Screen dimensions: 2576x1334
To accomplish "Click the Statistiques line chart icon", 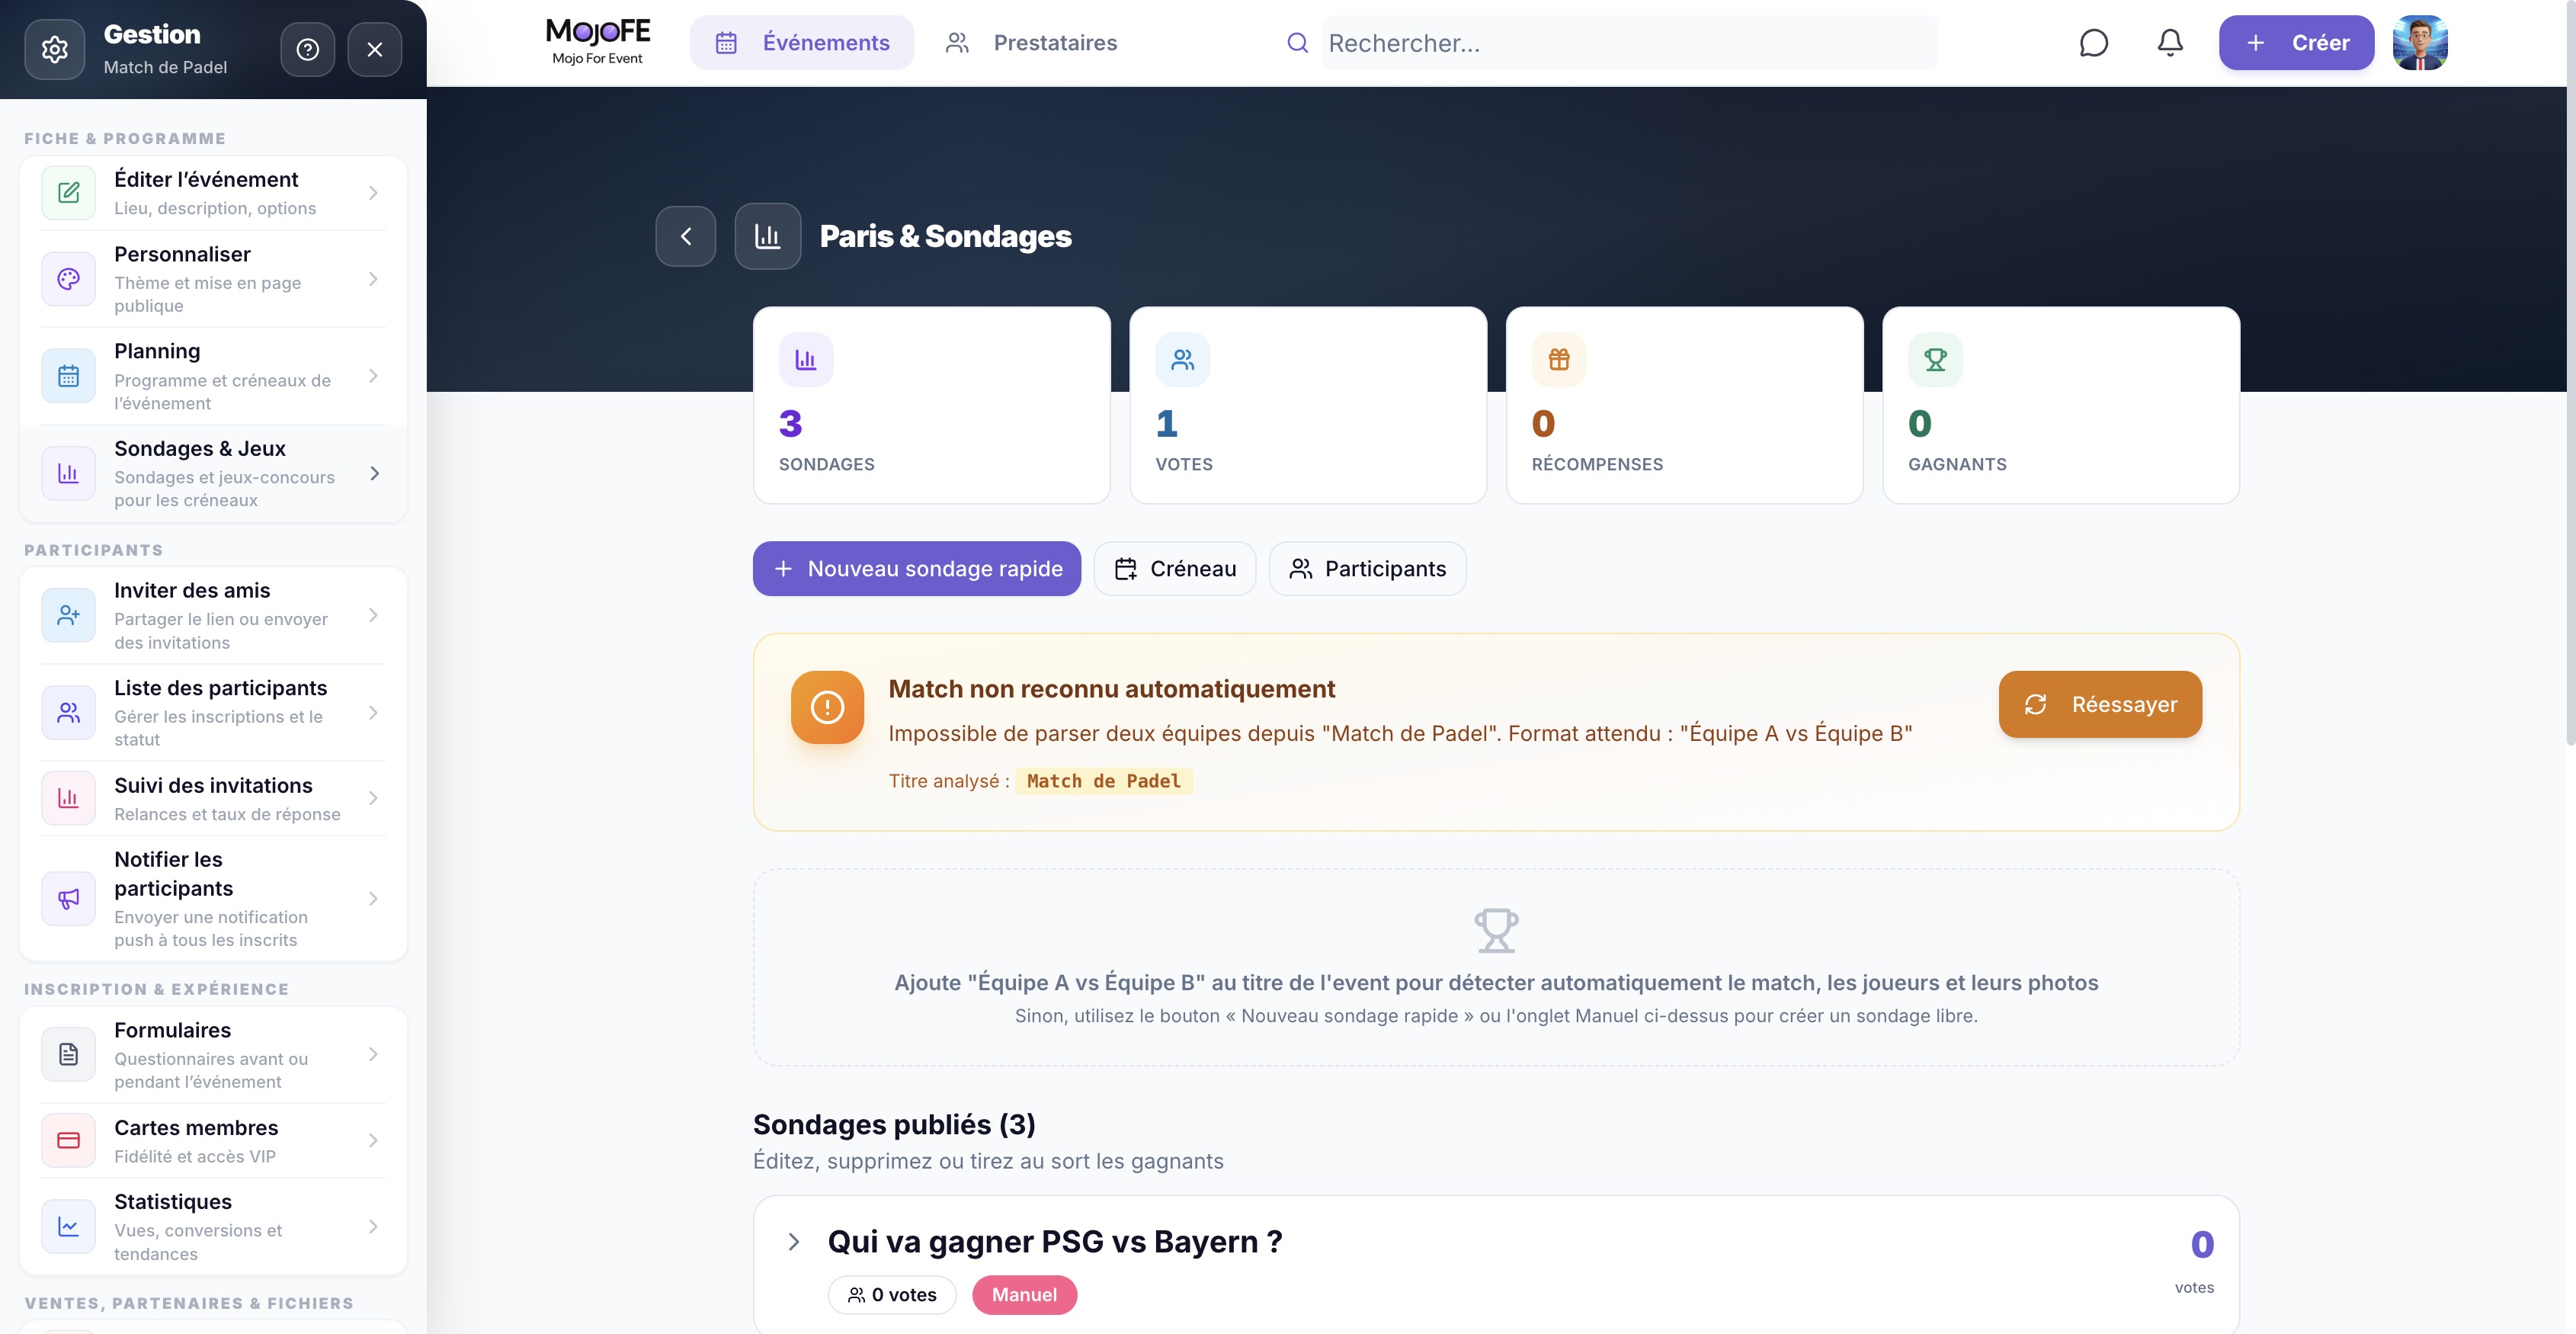I will click(68, 1226).
